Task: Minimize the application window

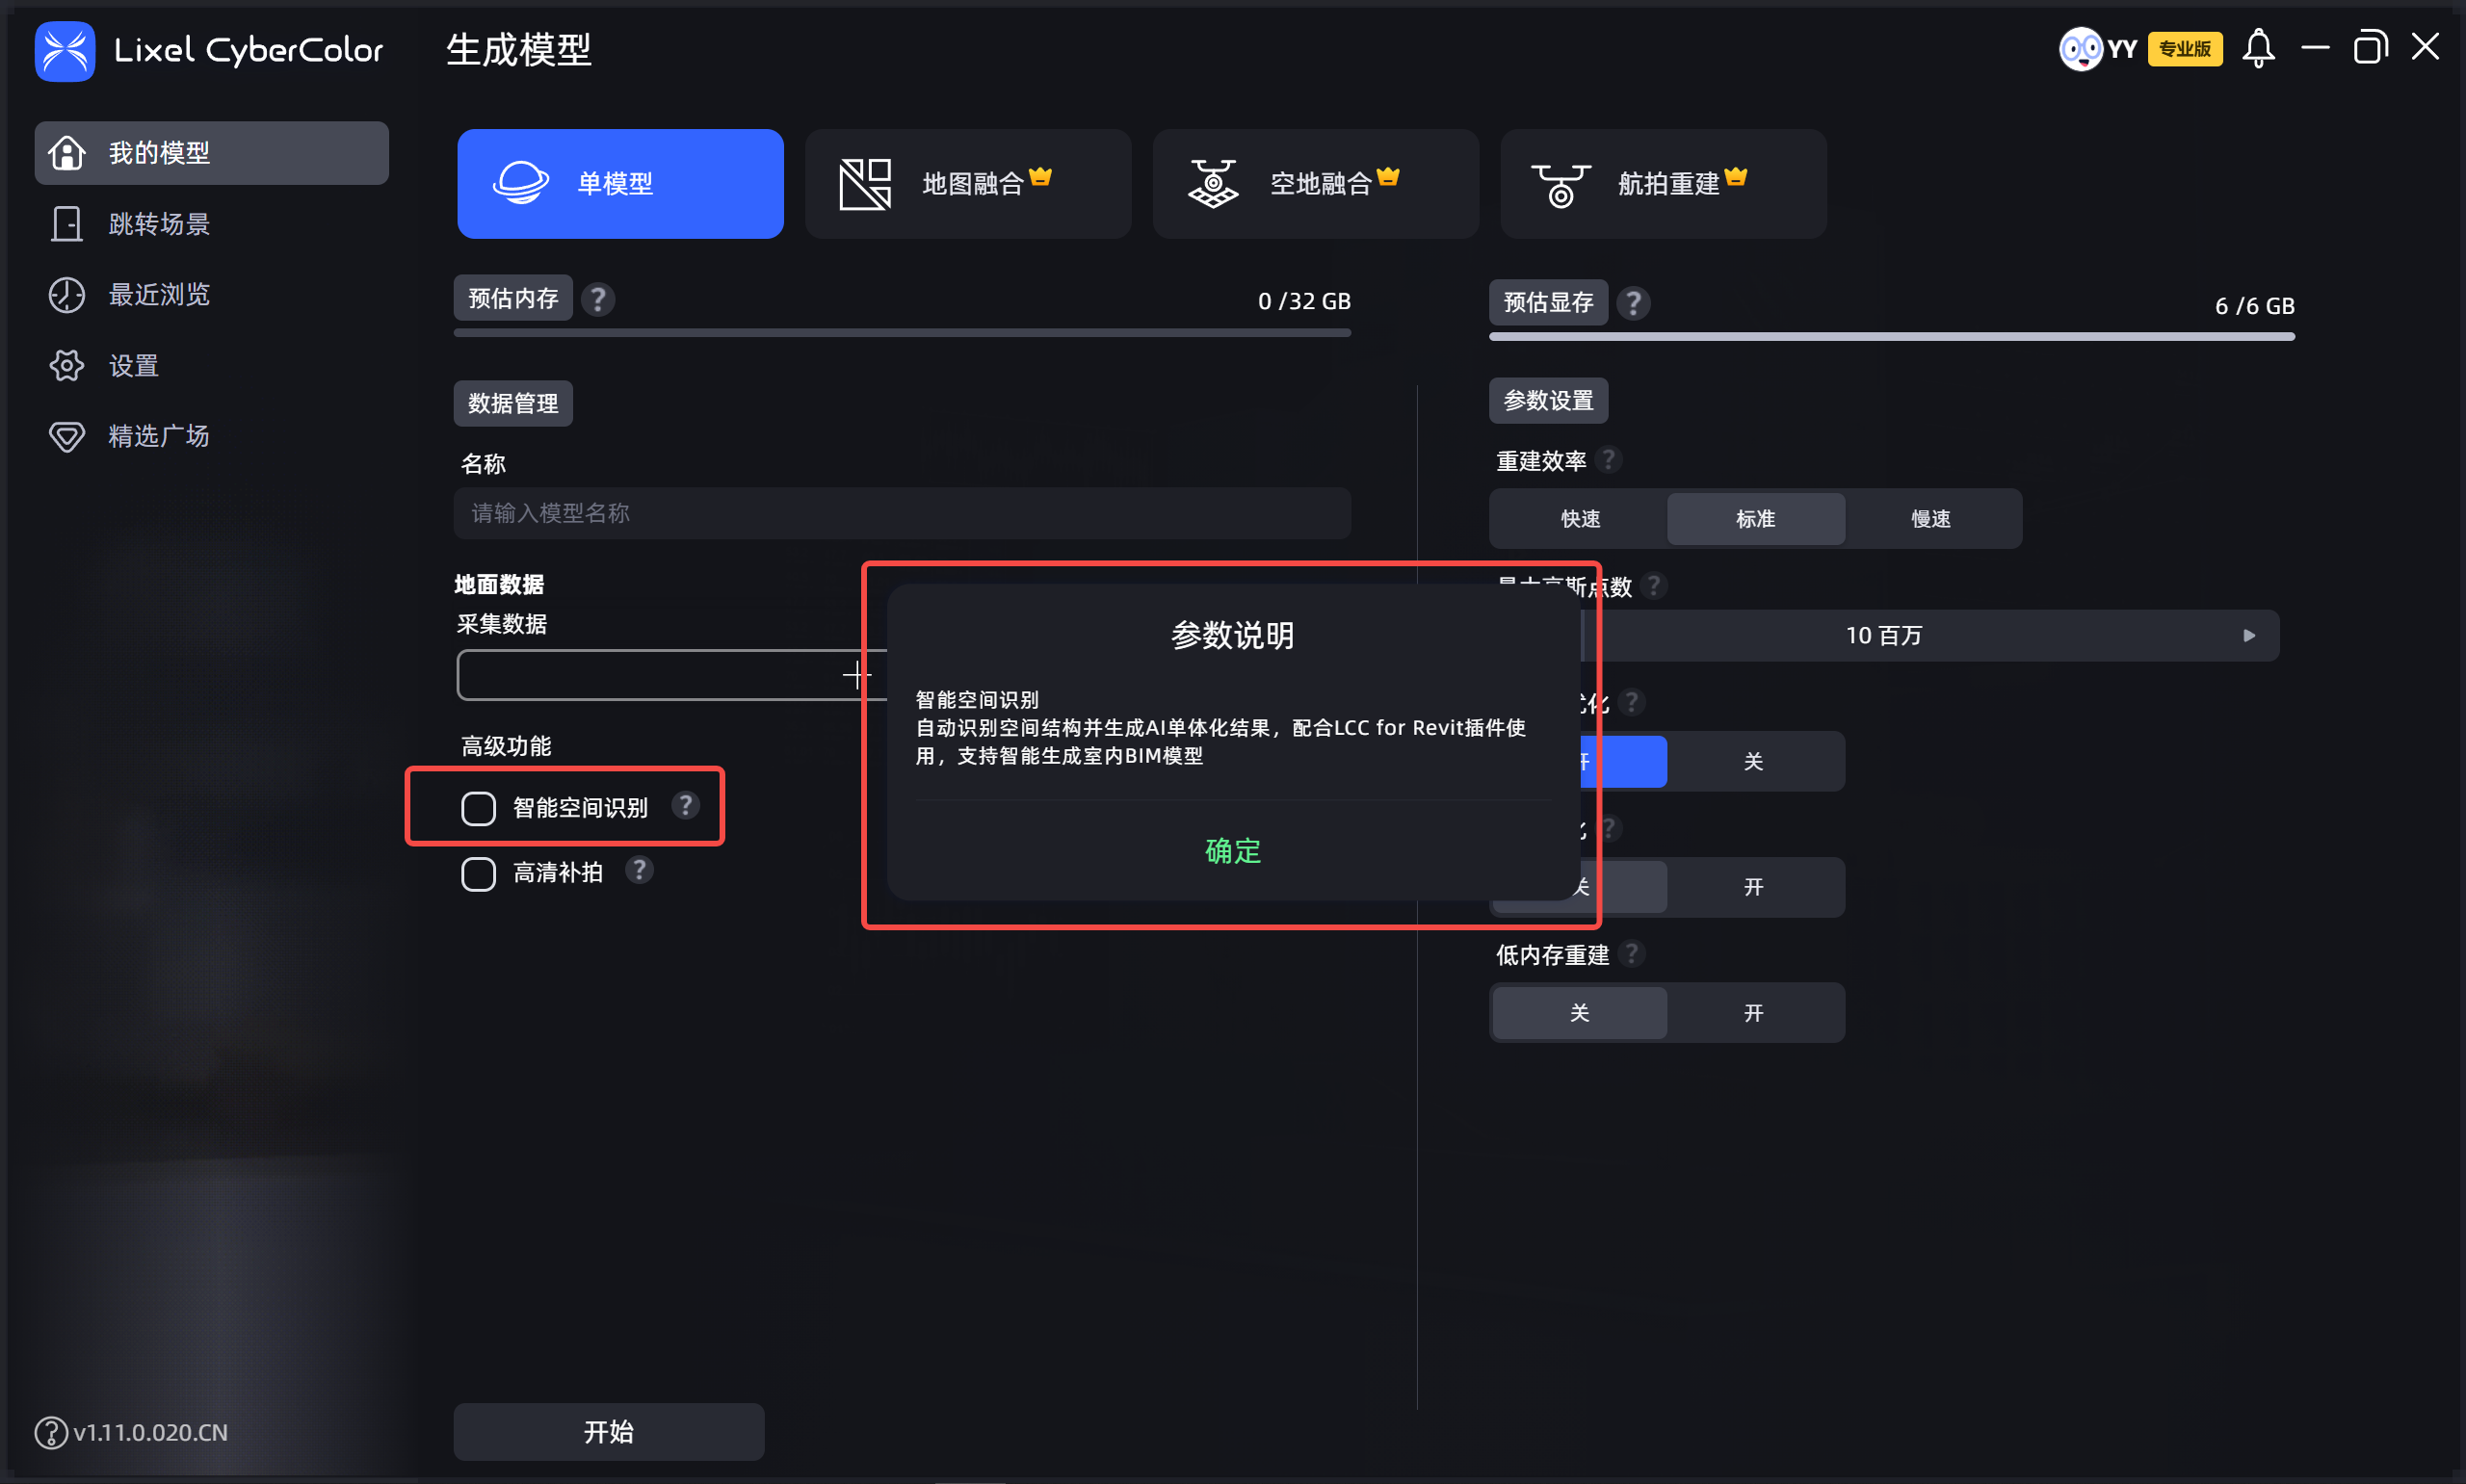Action: (x=2314, y=47)
